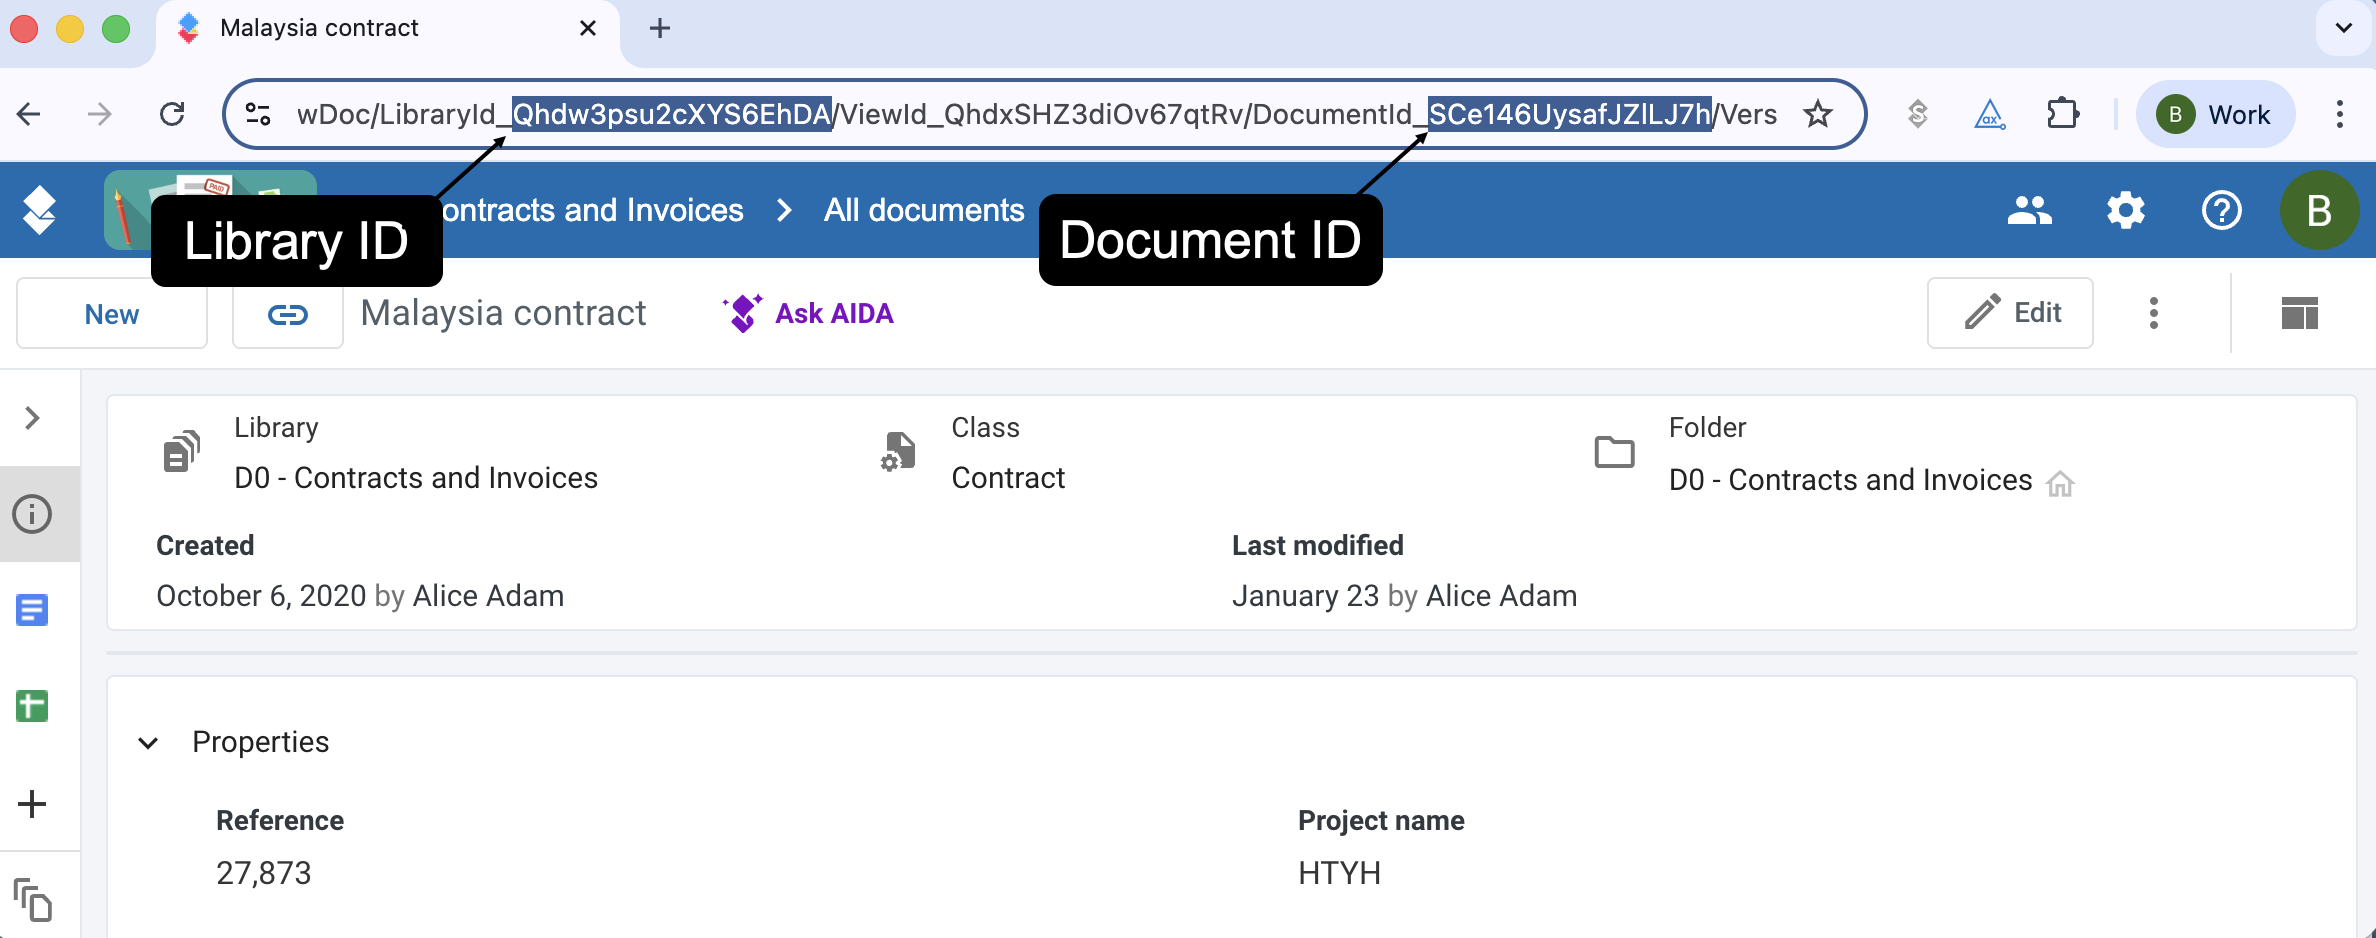Open document more options vertical dots
Viewport: 2376px width, 938px height.
2154,313
